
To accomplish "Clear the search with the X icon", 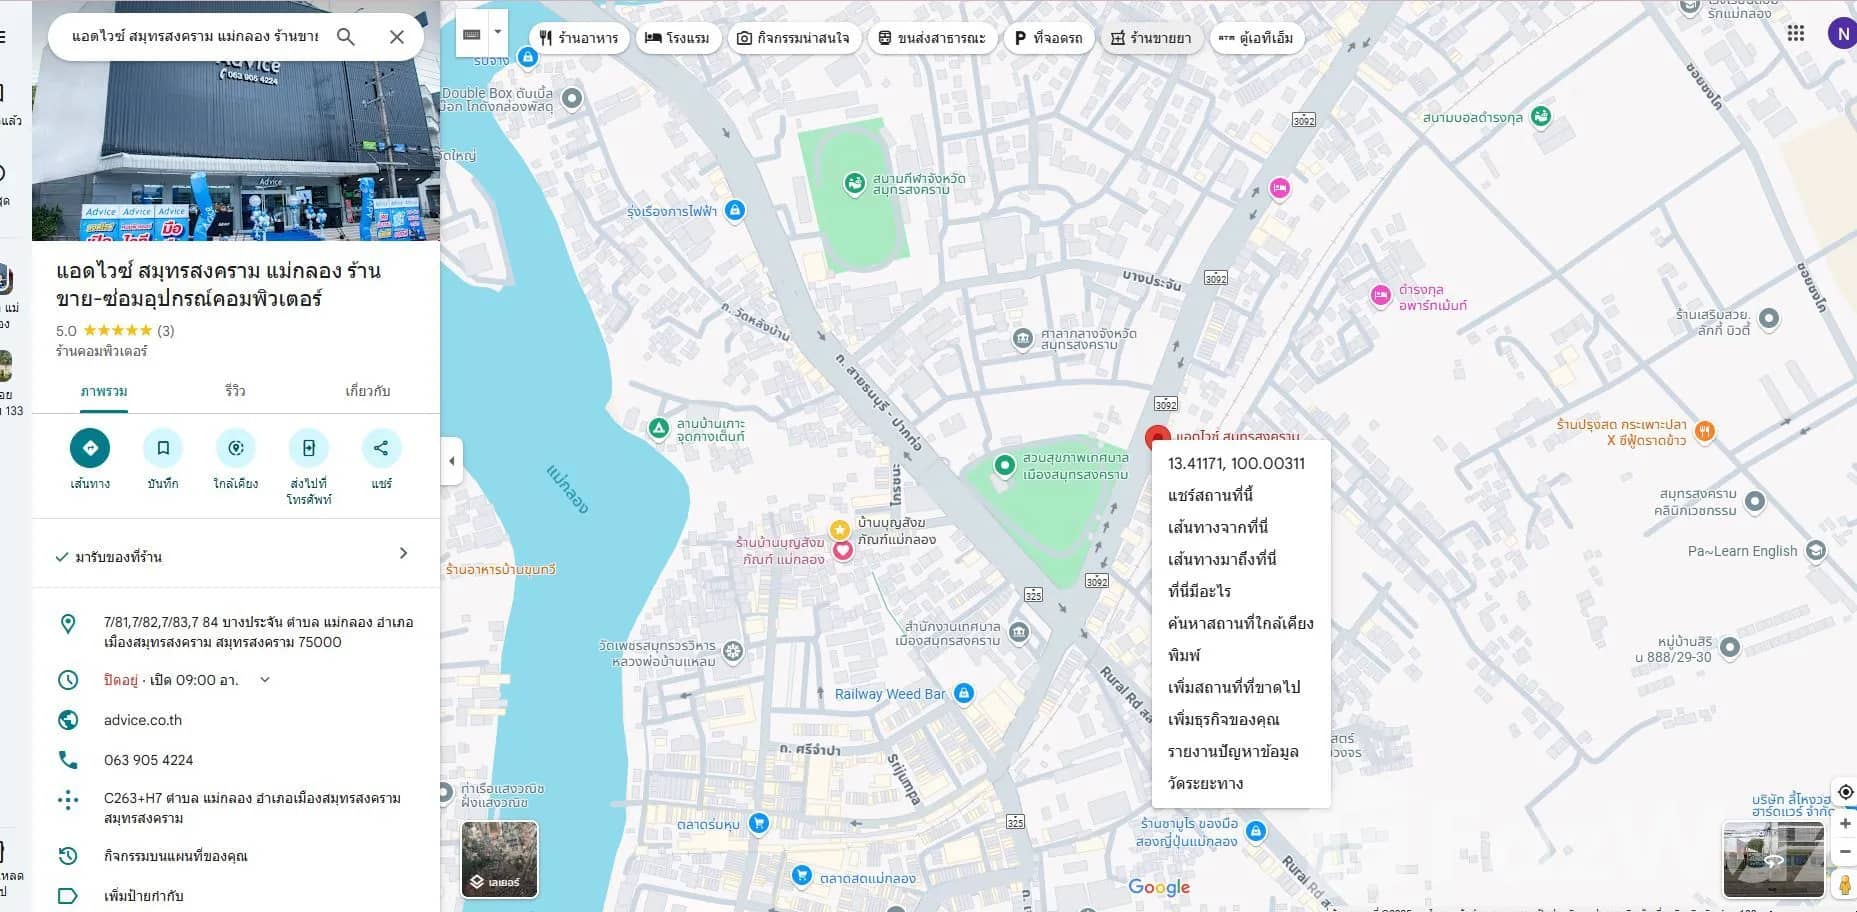I will click(x=397, y=37).
